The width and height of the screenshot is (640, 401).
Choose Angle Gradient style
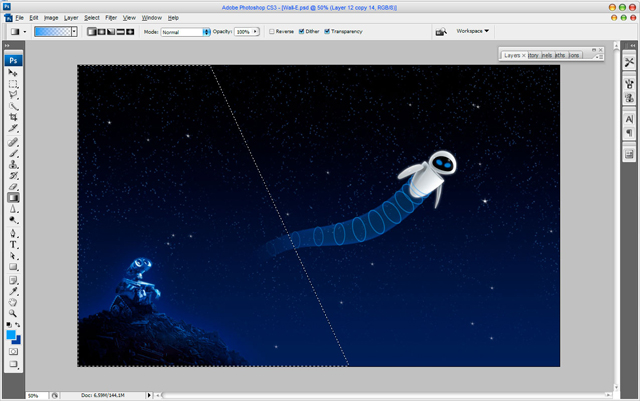pos(111,32)
